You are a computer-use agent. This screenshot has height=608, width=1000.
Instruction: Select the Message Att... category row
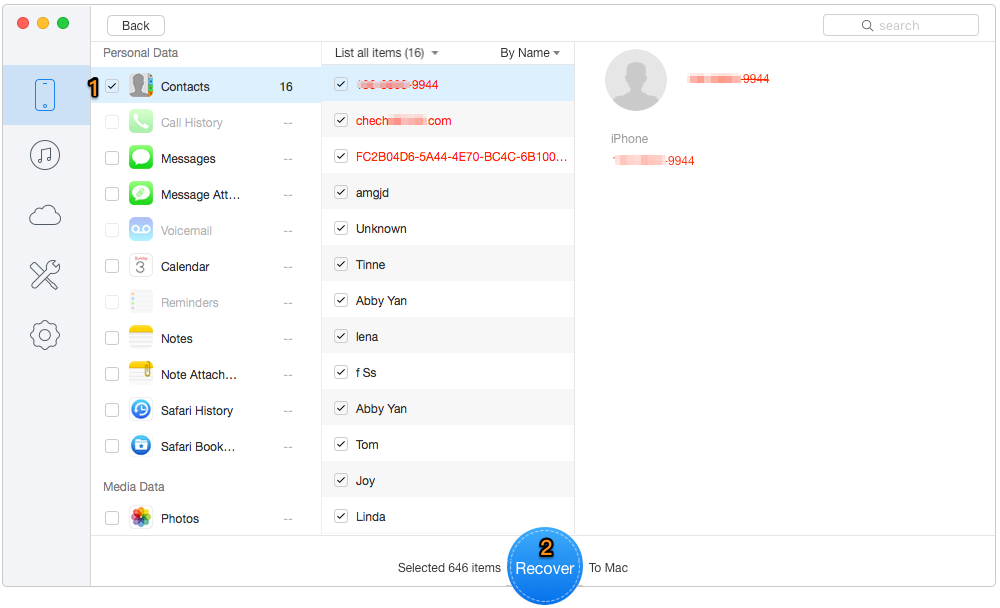click(206, 194)
